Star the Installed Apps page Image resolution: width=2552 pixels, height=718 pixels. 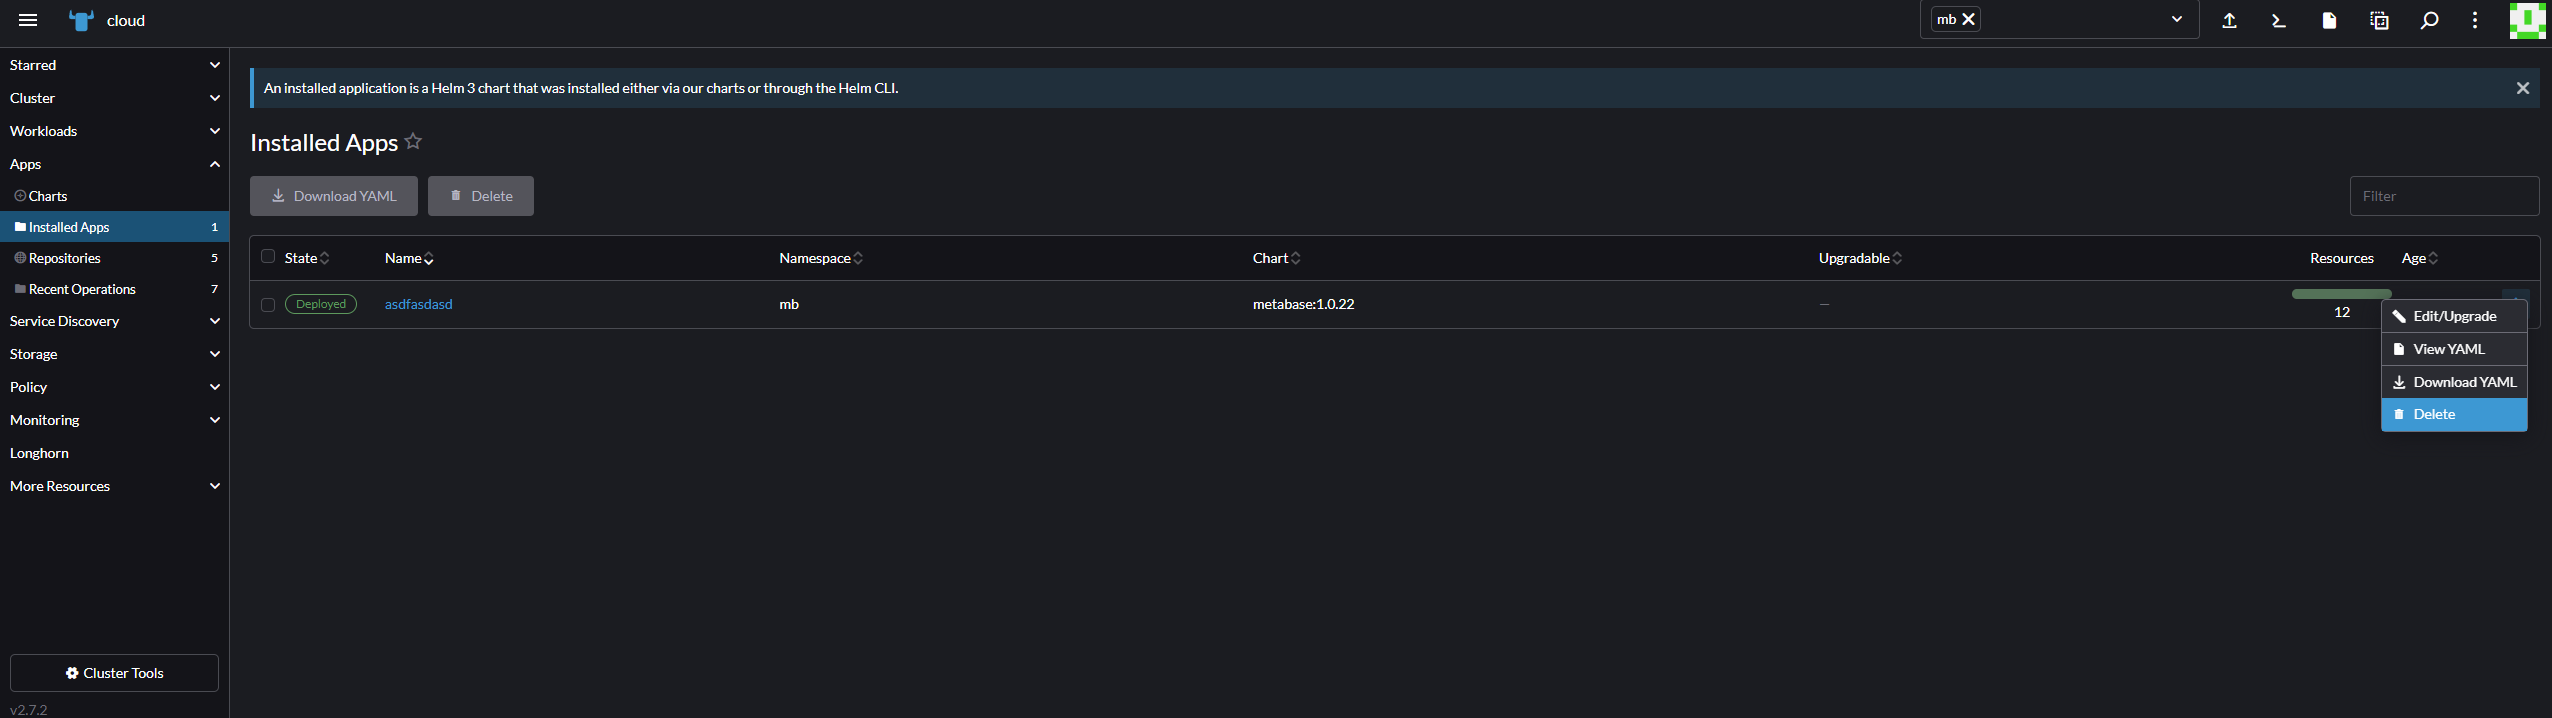click(414, 142)
